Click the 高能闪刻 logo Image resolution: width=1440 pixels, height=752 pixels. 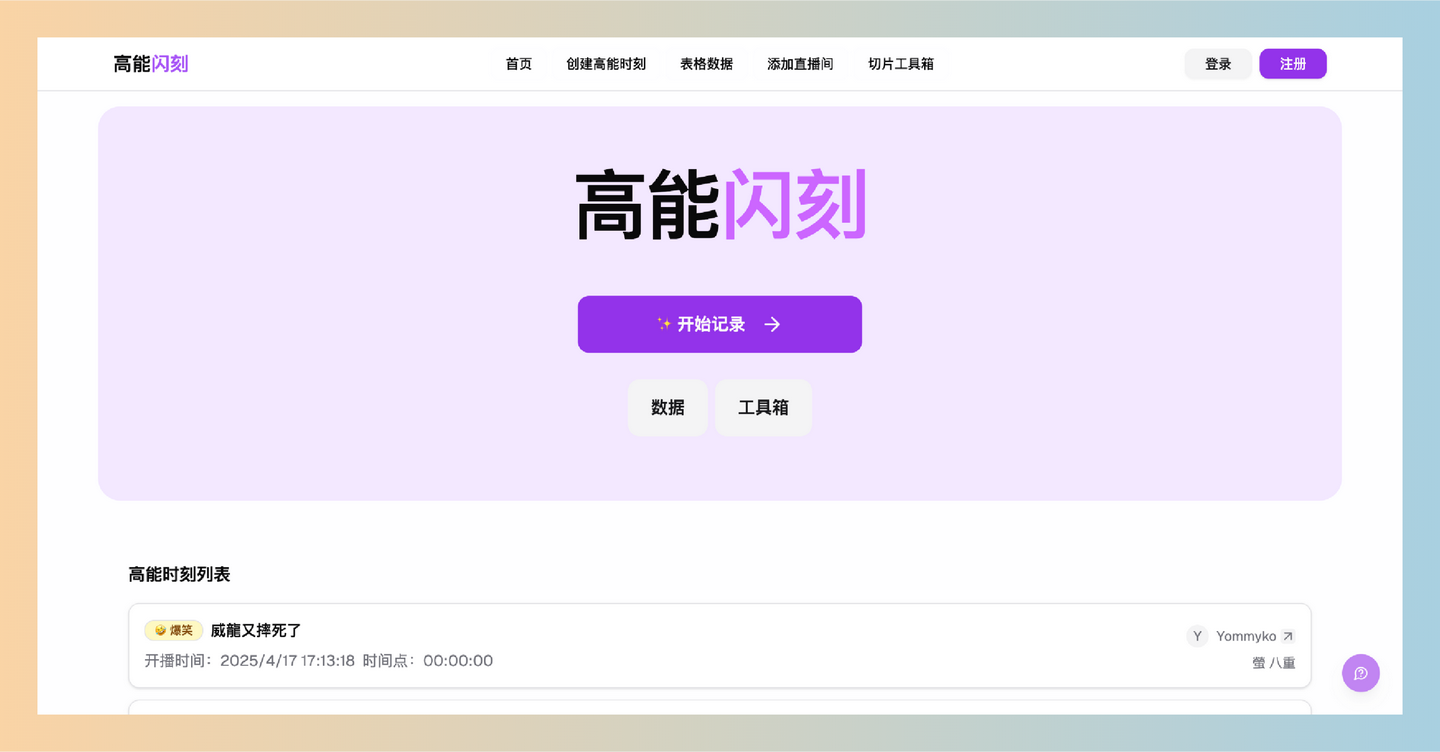pos(151,63)
